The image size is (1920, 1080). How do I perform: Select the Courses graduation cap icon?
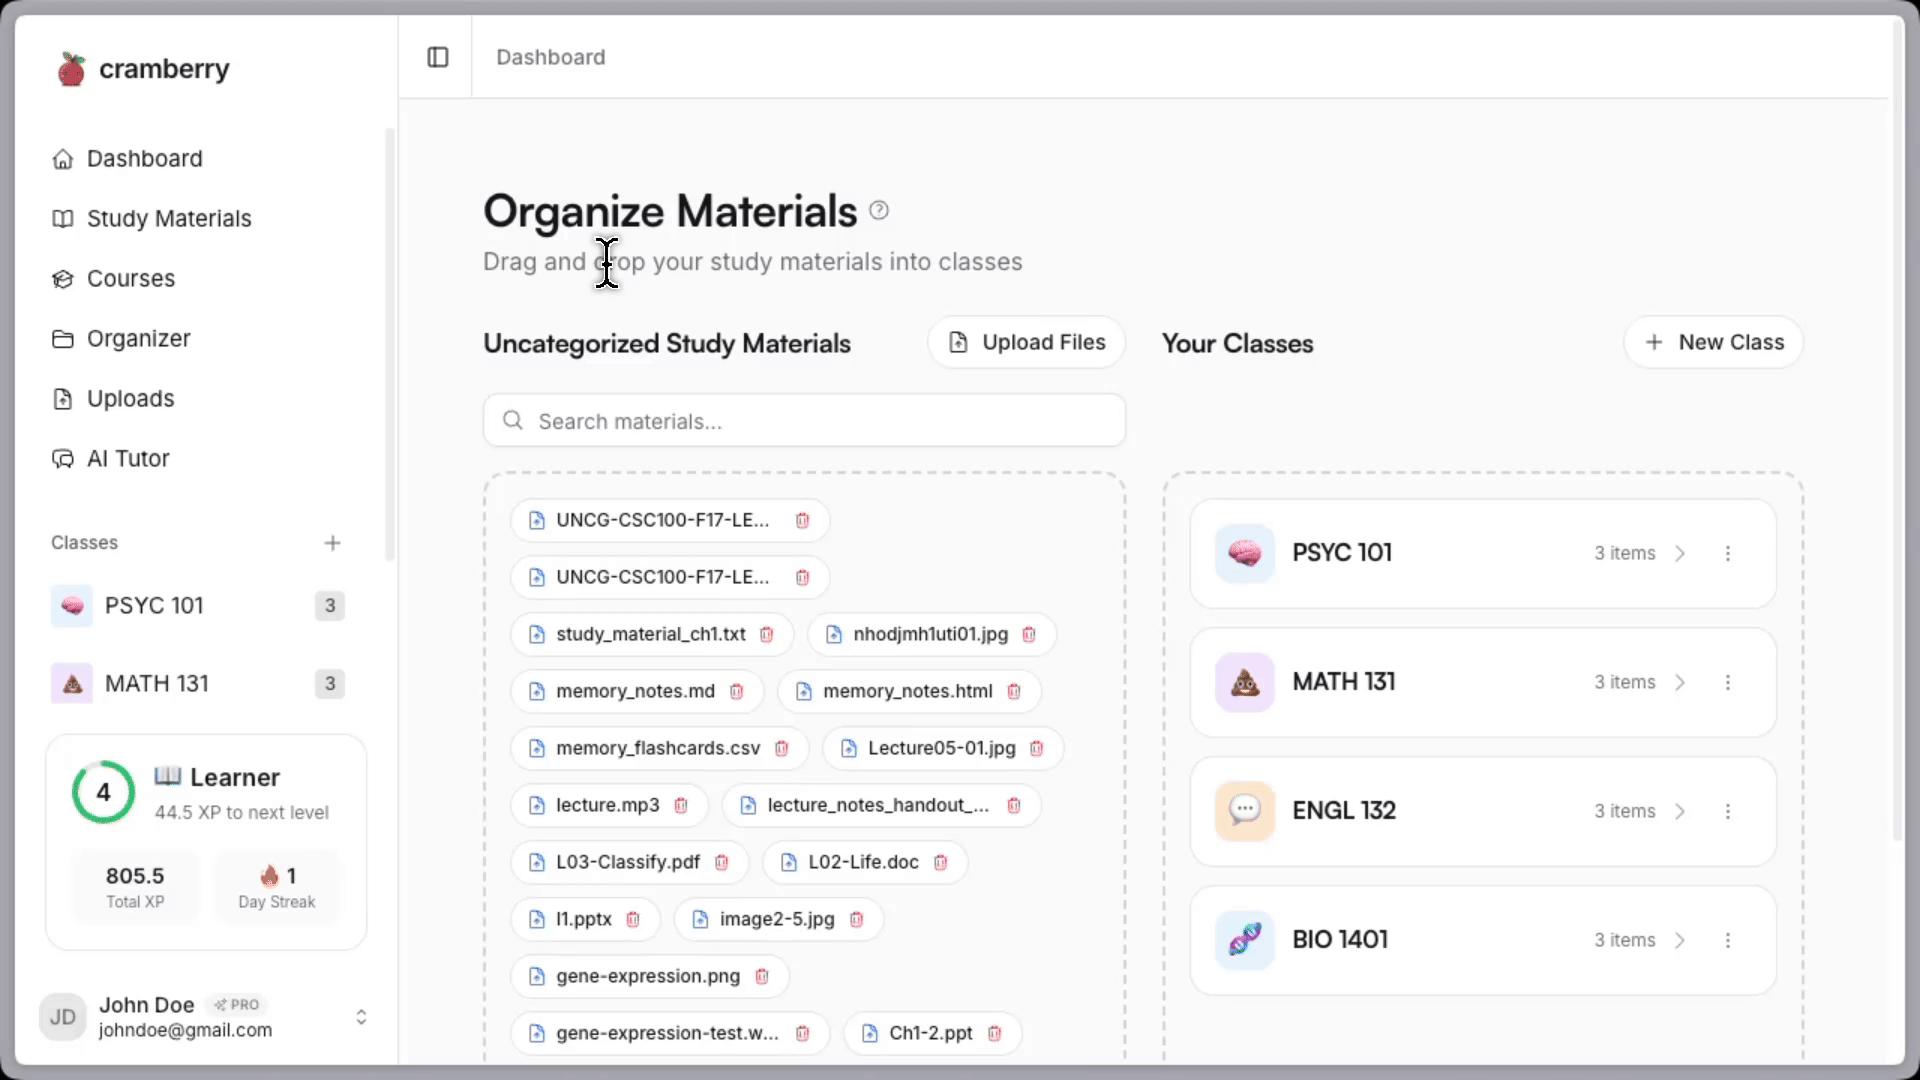pyautogui.click(x=62, y=278)
